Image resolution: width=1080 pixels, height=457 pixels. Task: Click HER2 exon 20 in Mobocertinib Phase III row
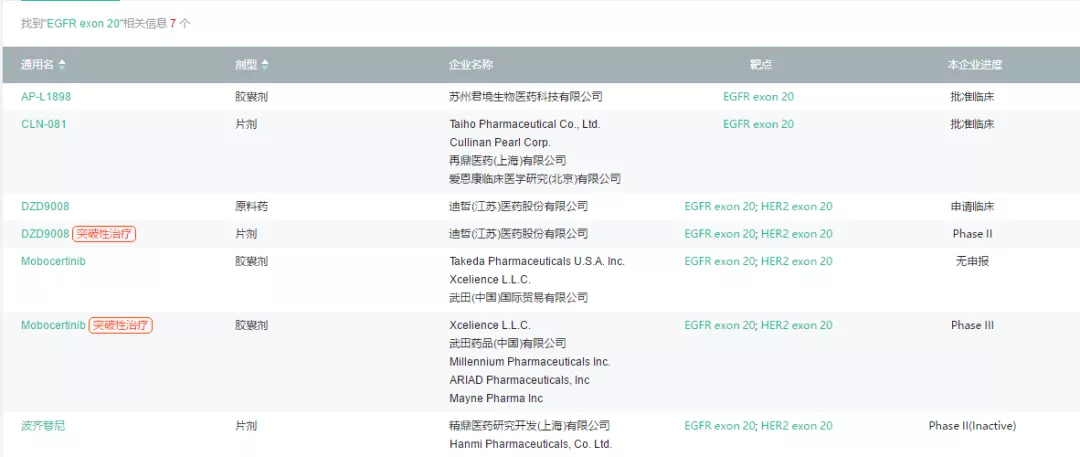(x=797, y=325)
